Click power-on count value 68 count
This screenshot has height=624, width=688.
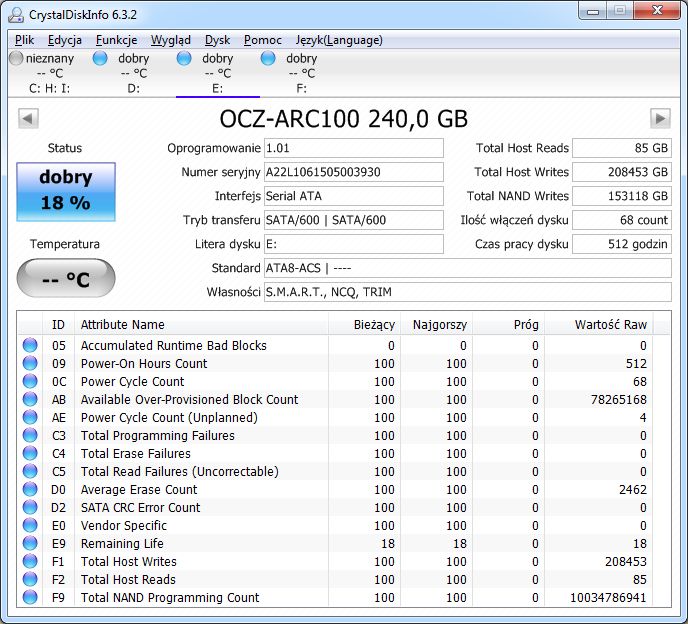click(622, 220)
